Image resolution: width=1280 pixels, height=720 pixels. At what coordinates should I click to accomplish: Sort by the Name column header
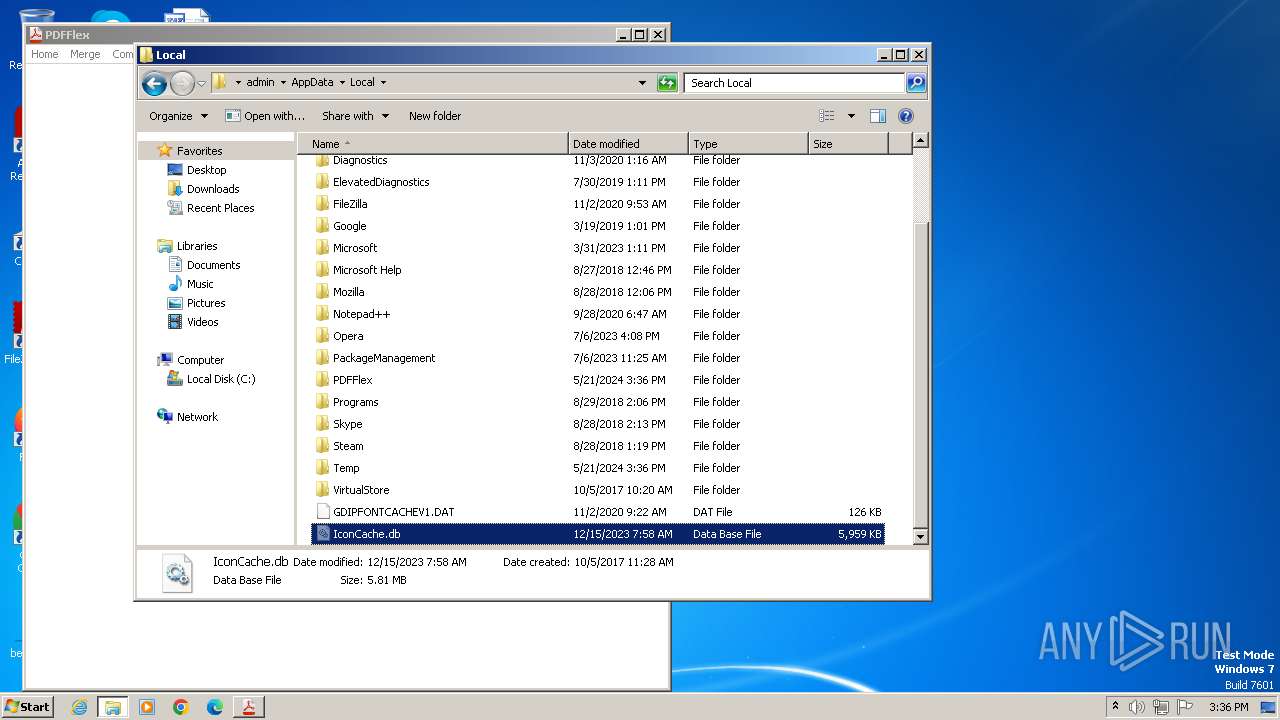(433, 144)
